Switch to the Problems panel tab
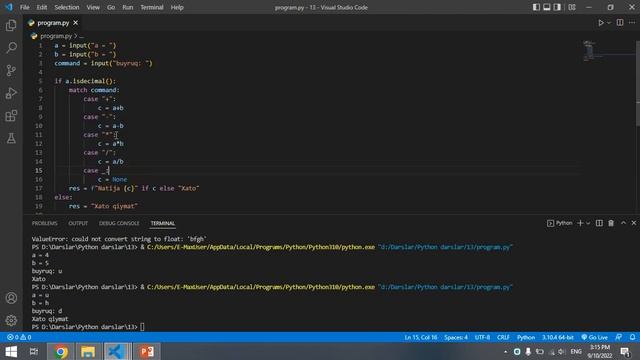The image size is (640, 360). (44, 223)
